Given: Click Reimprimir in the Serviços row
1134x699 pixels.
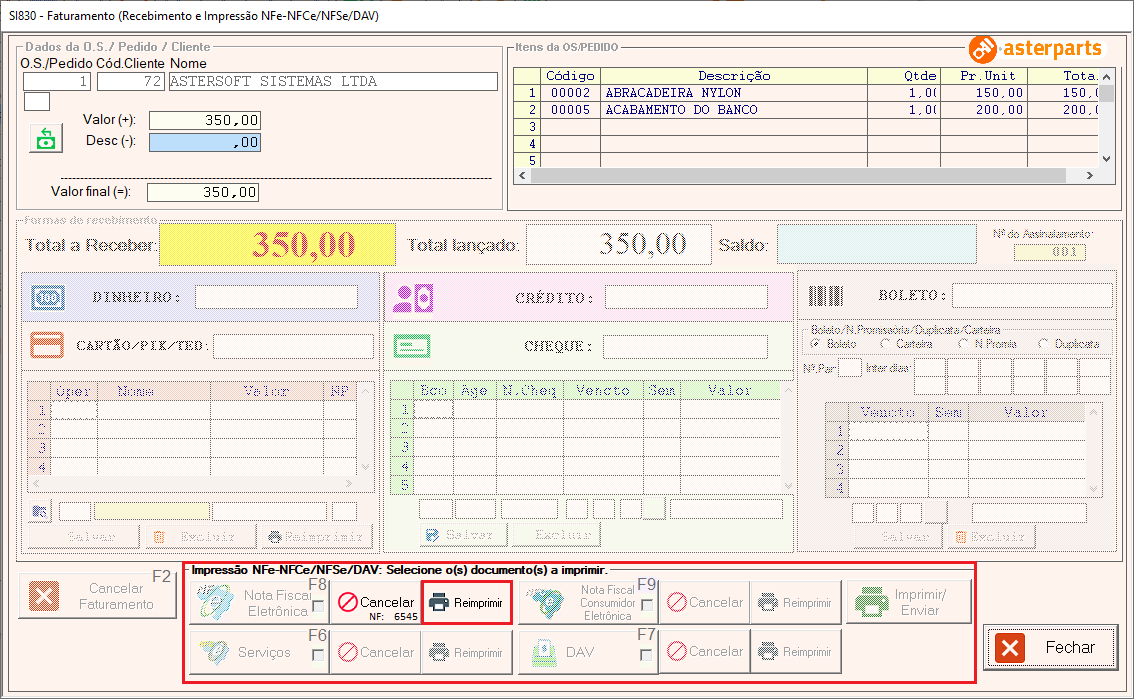Looking at the screenshot, I should pos(466,652).
